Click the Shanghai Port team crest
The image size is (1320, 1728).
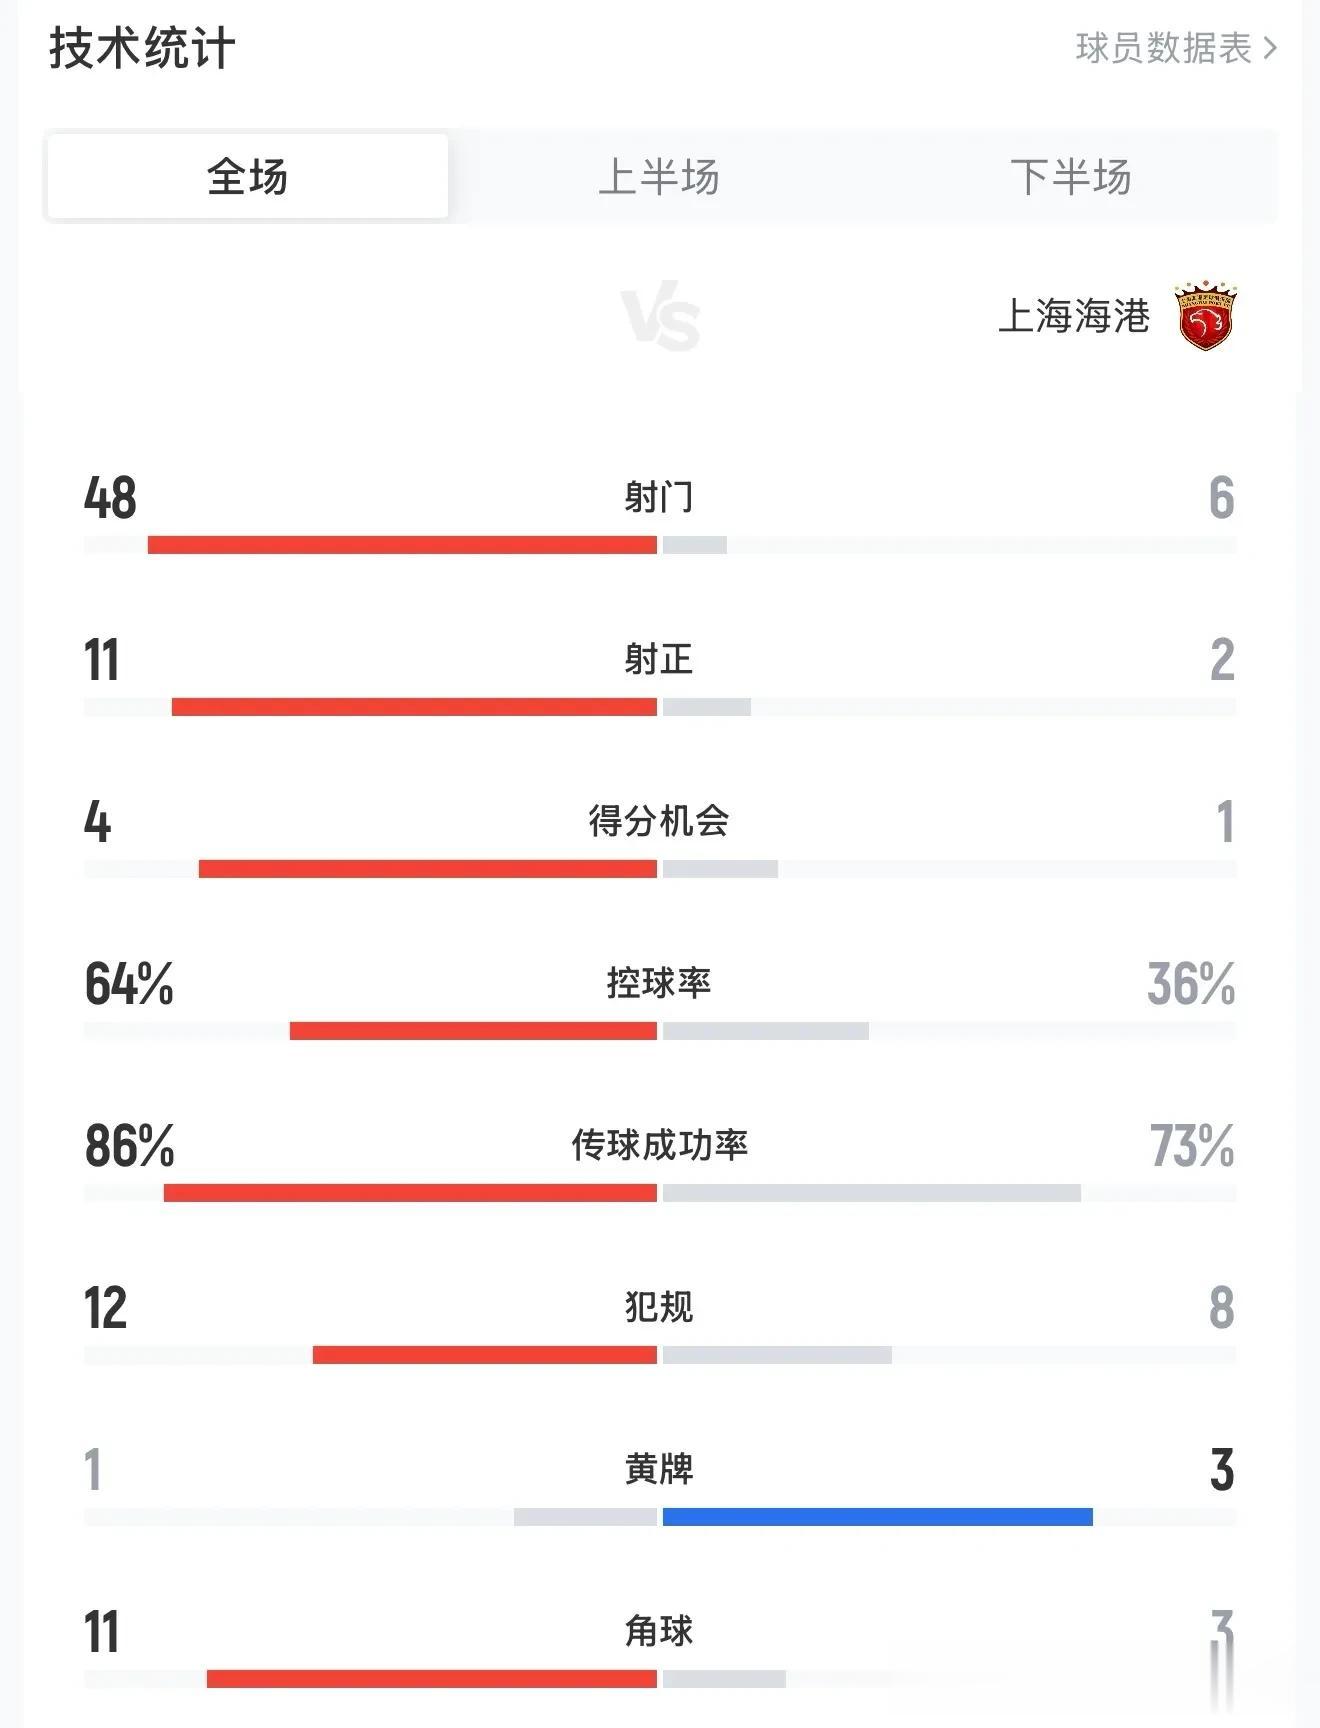[x=1206, y=316]
